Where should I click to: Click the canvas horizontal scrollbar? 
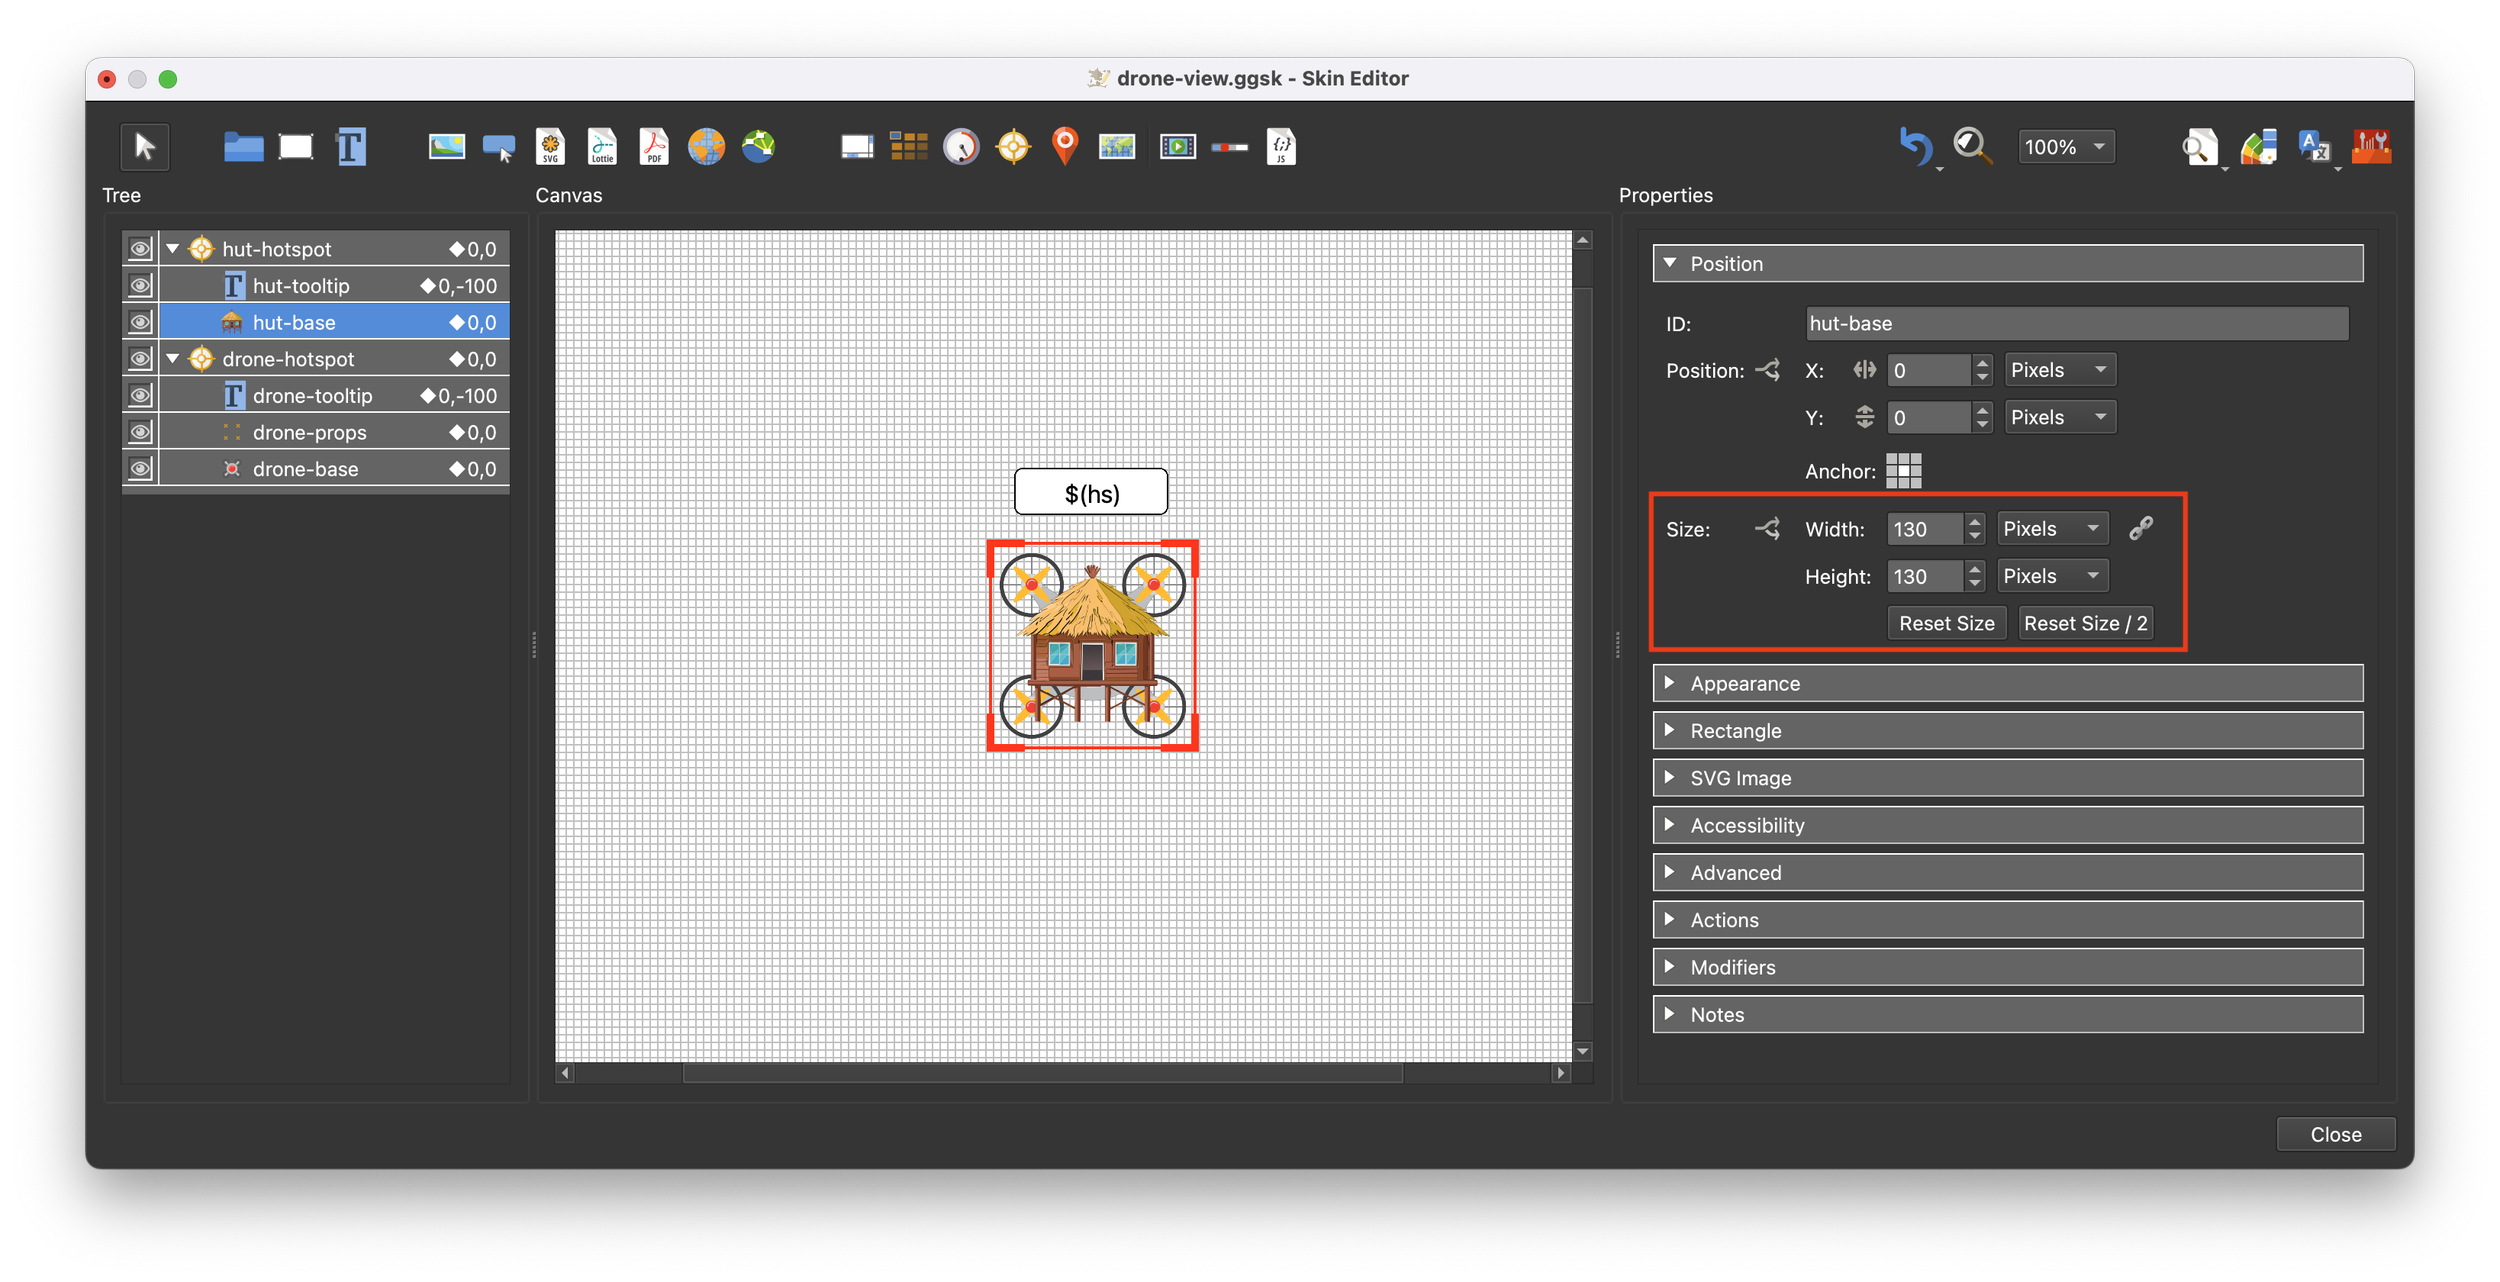click(1042, 1073)
